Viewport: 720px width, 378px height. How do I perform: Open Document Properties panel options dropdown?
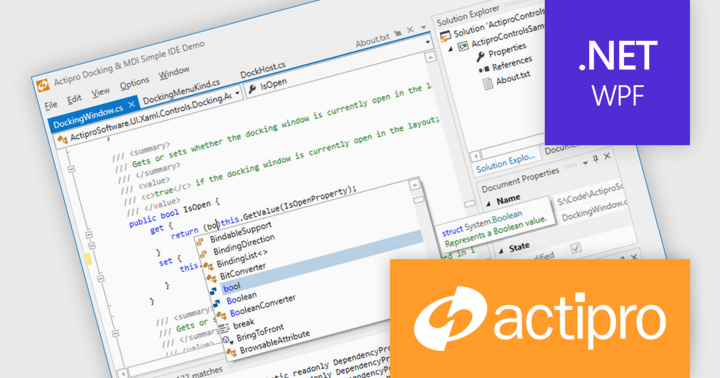tap(585, 162)
